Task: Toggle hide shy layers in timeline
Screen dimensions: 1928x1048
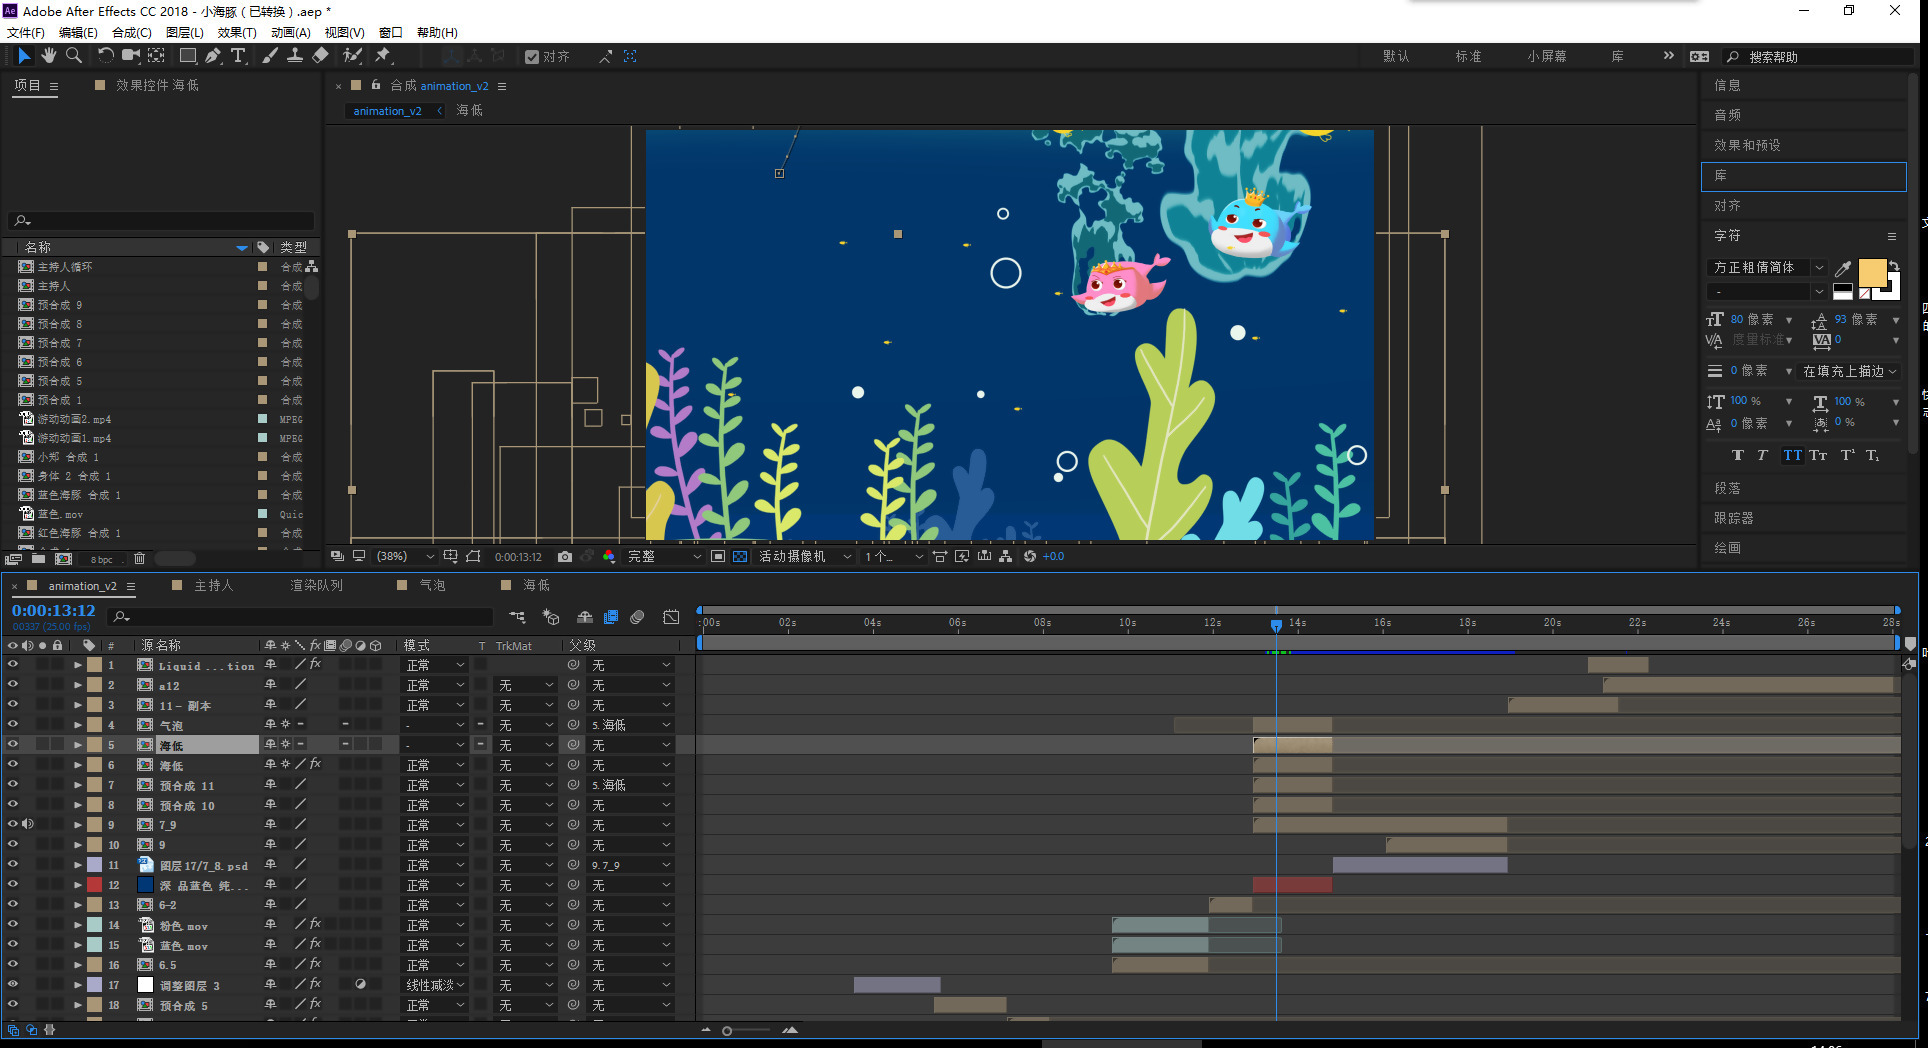Action: pos(585,617)
